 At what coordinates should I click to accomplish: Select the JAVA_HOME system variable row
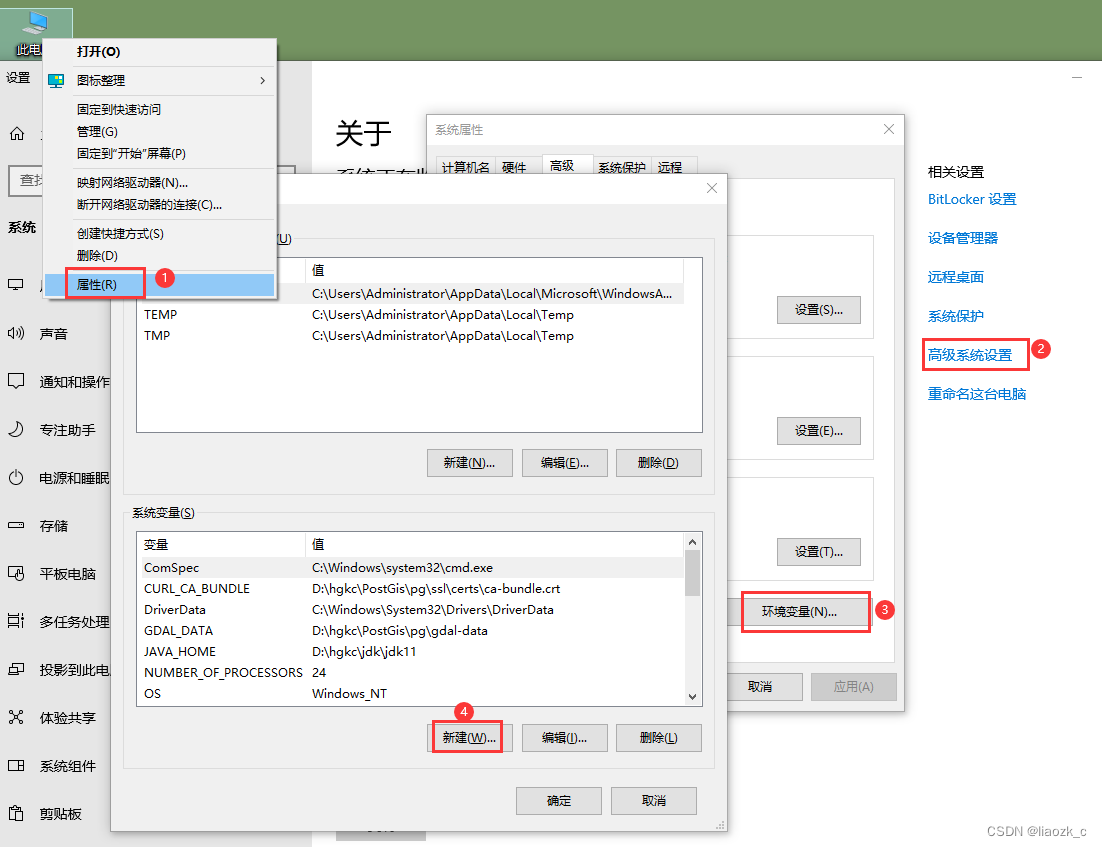[411, 652]
